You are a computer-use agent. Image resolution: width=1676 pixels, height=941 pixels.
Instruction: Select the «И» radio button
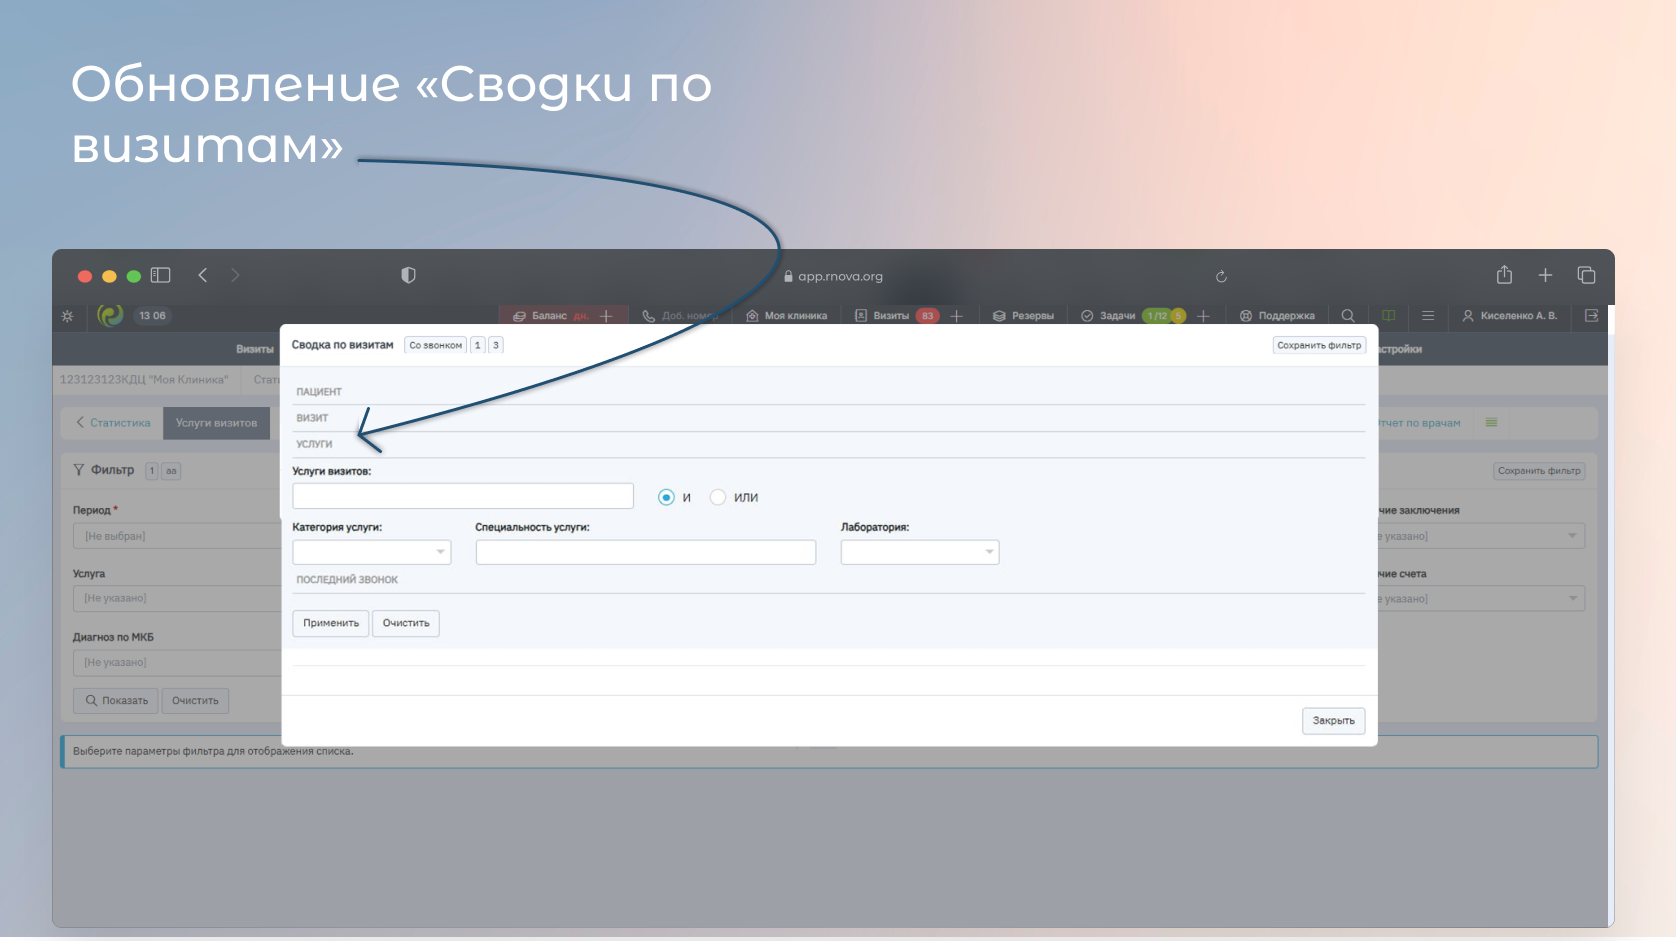pyautogui.click(x=666, y=497)
